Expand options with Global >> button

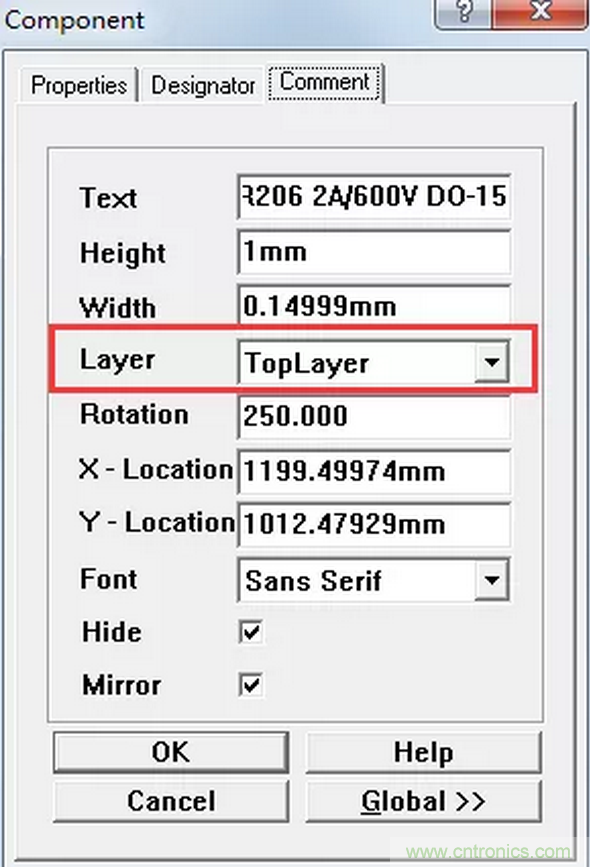(424, 801)
